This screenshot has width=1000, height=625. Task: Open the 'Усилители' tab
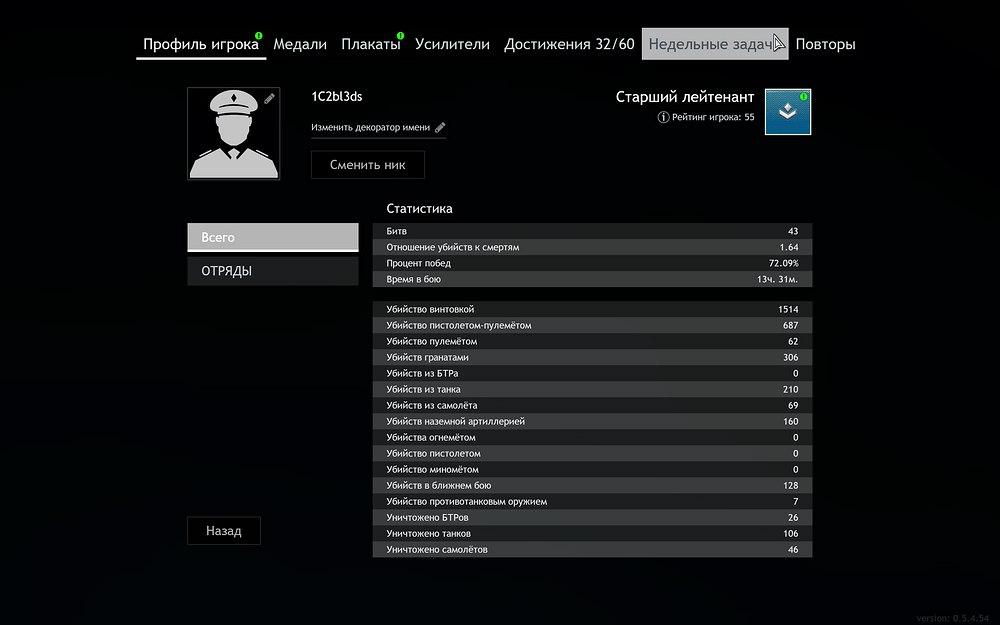[x=452, y=44]
